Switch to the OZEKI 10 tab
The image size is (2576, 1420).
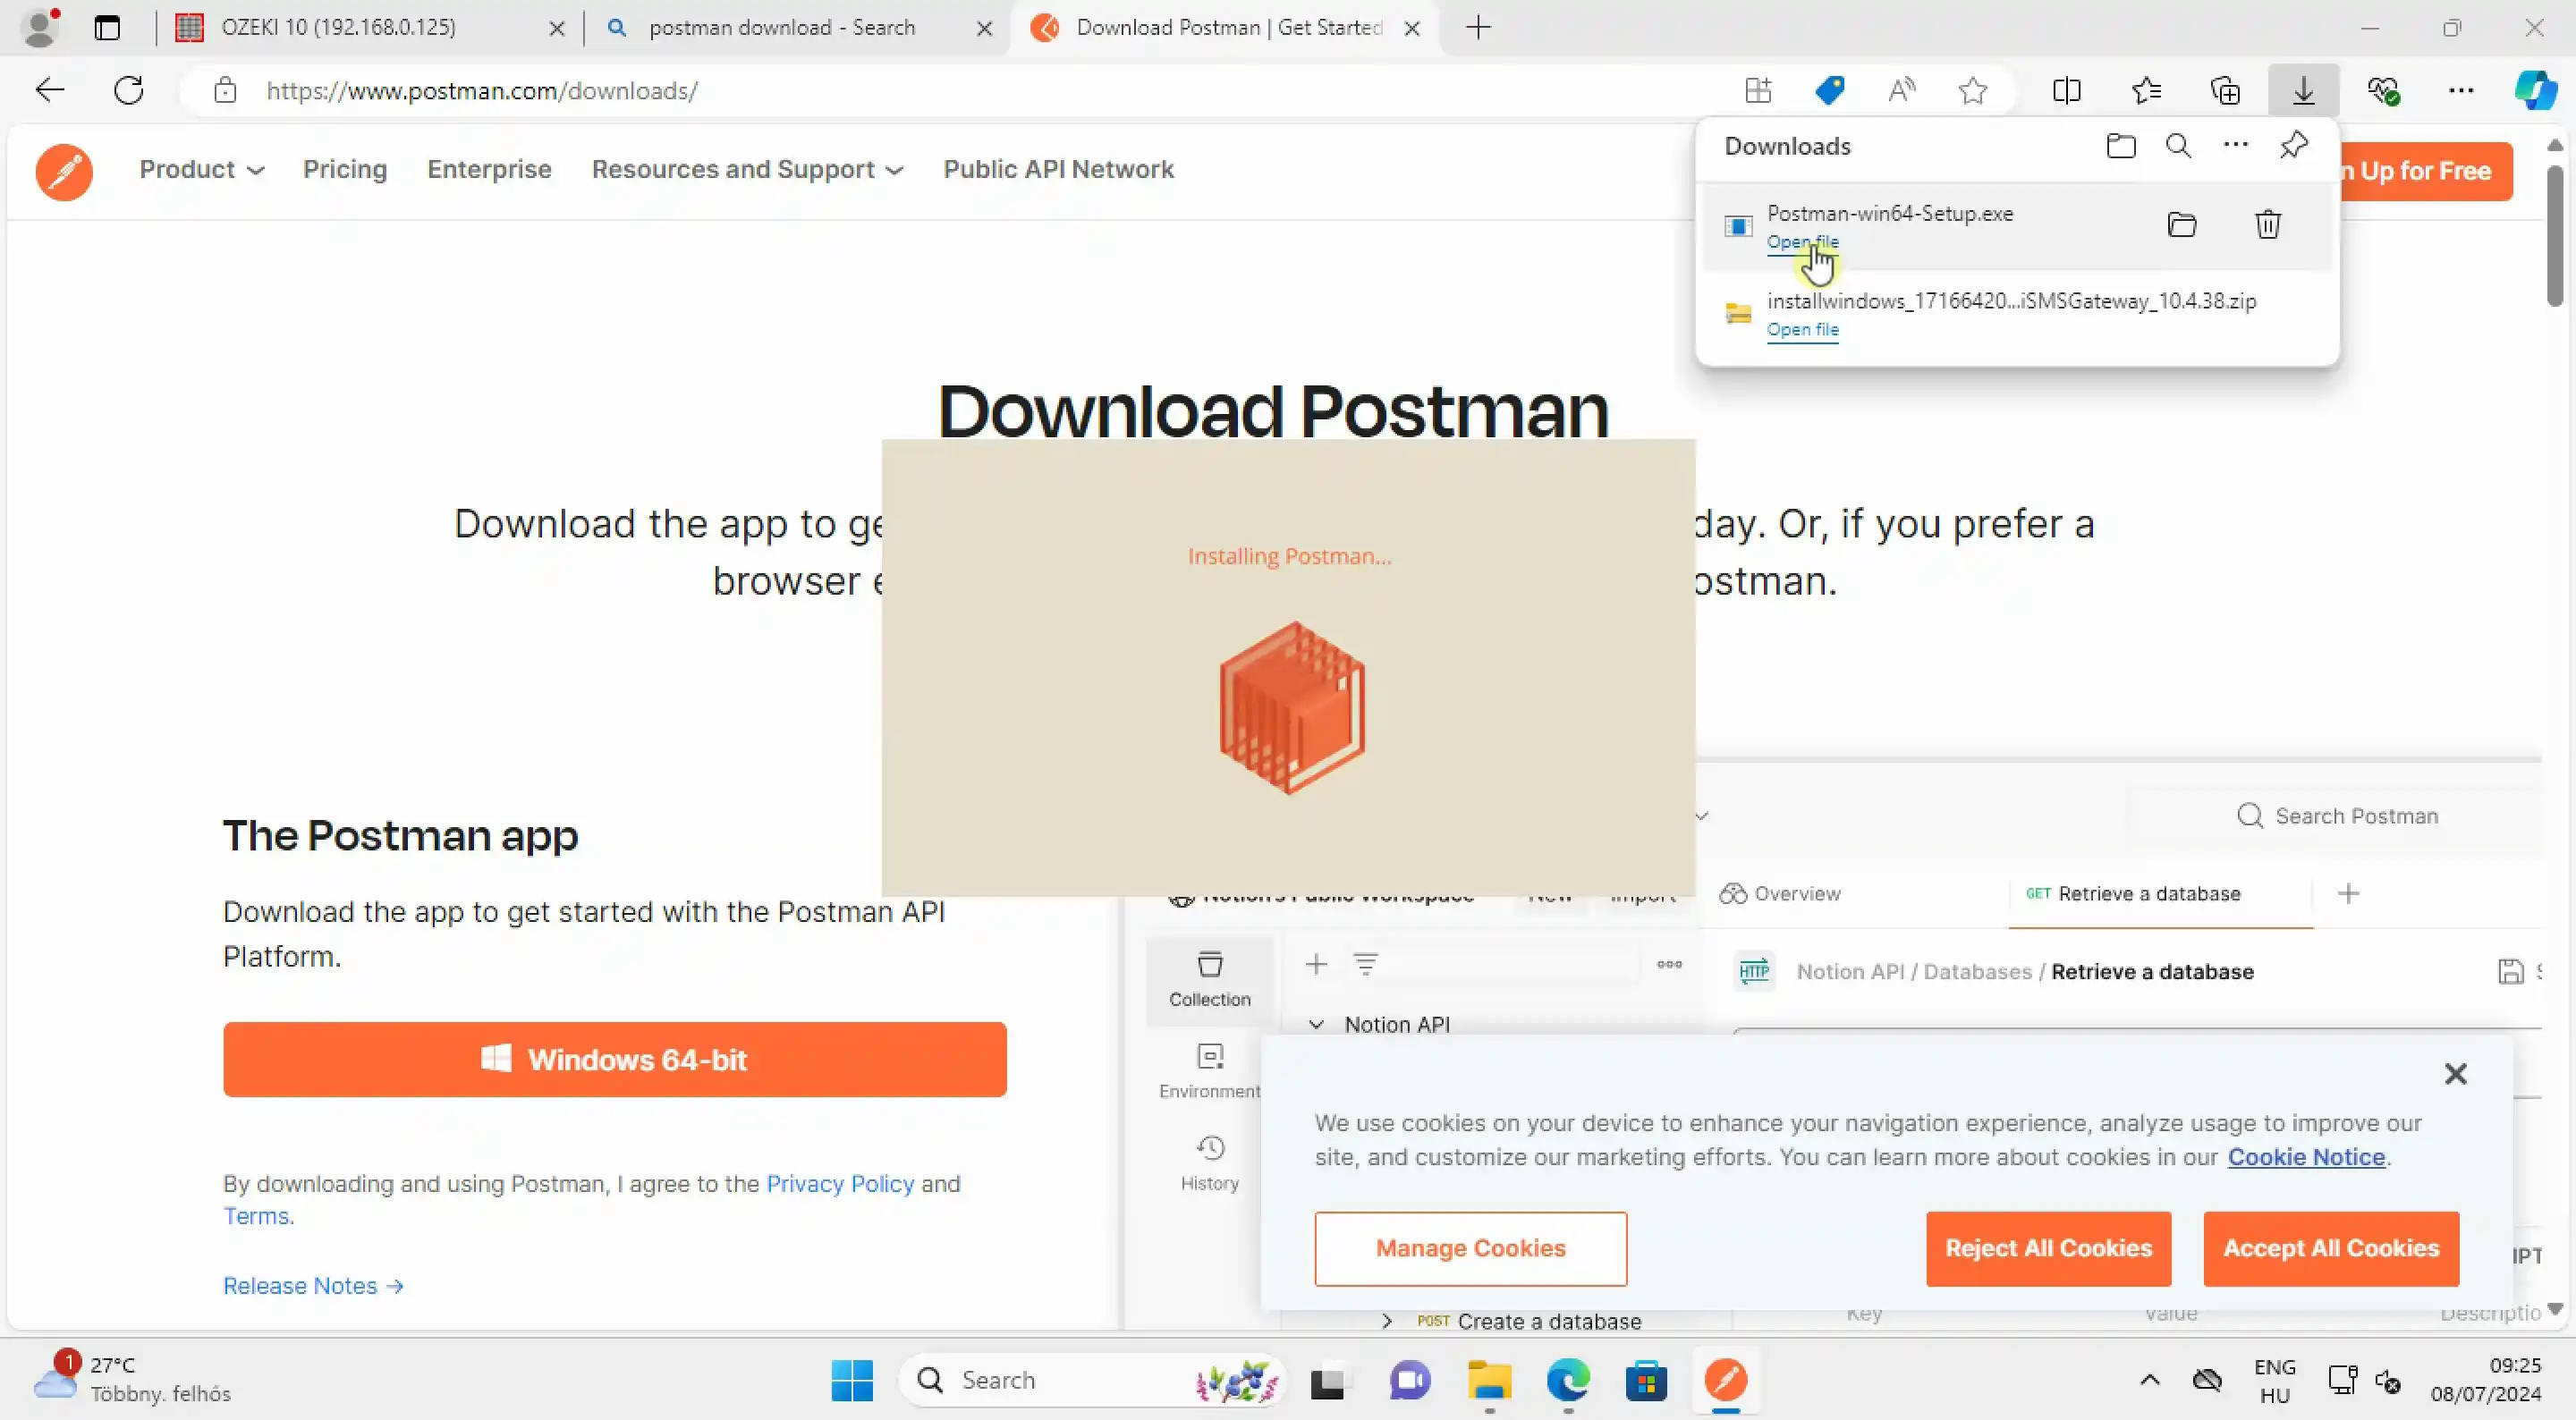tap(371, 28)
